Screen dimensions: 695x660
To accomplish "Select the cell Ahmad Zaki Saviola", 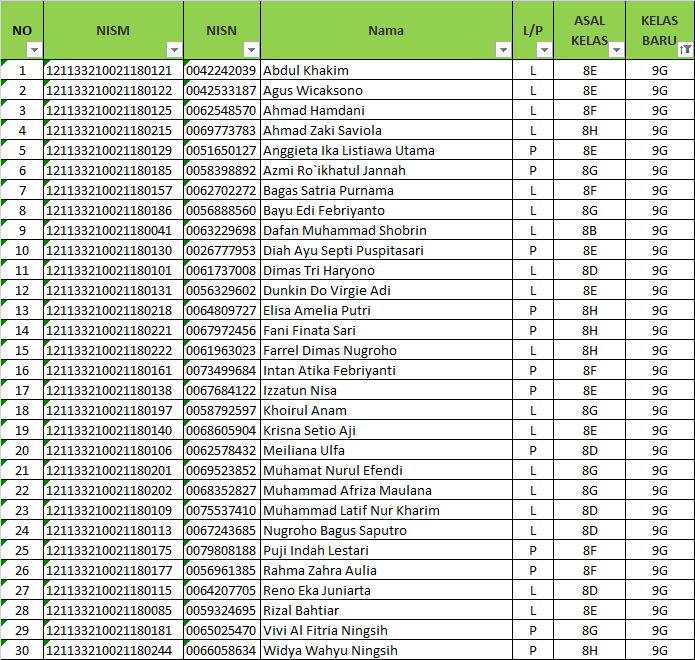I will click(386, 130).
